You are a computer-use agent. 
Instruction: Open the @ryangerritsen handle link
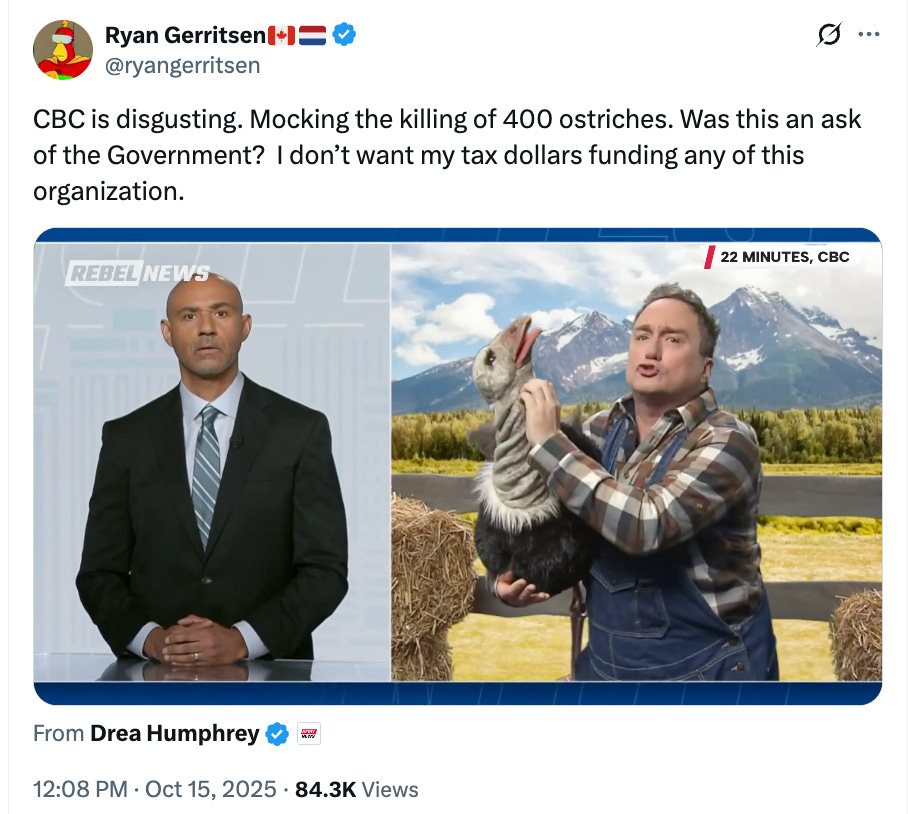182,65
